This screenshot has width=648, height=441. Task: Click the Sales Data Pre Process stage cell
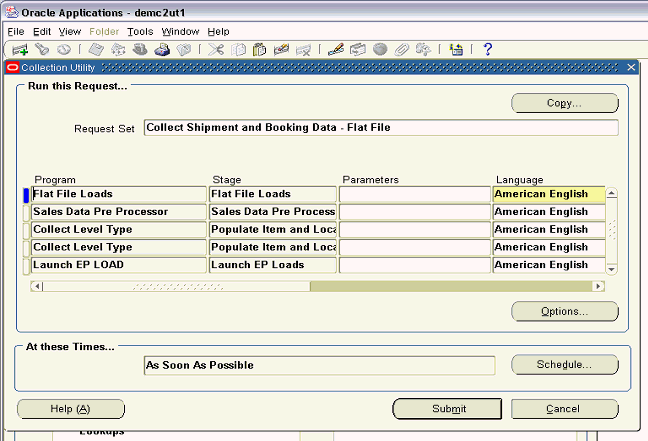pyautogui.click(x=273, y=212)
